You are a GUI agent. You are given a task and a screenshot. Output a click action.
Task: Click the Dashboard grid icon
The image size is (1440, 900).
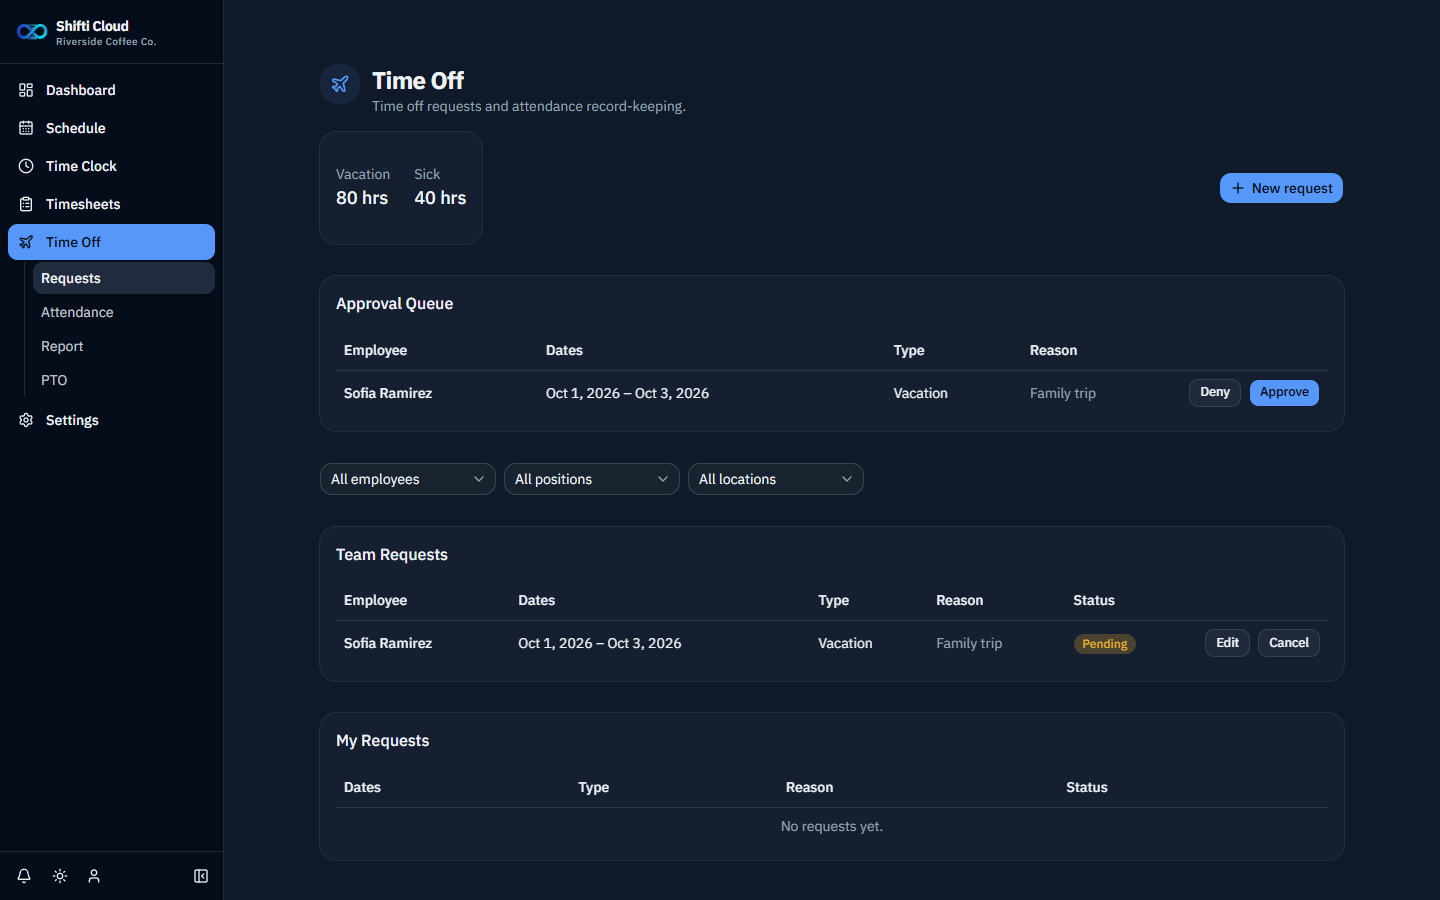26,90
